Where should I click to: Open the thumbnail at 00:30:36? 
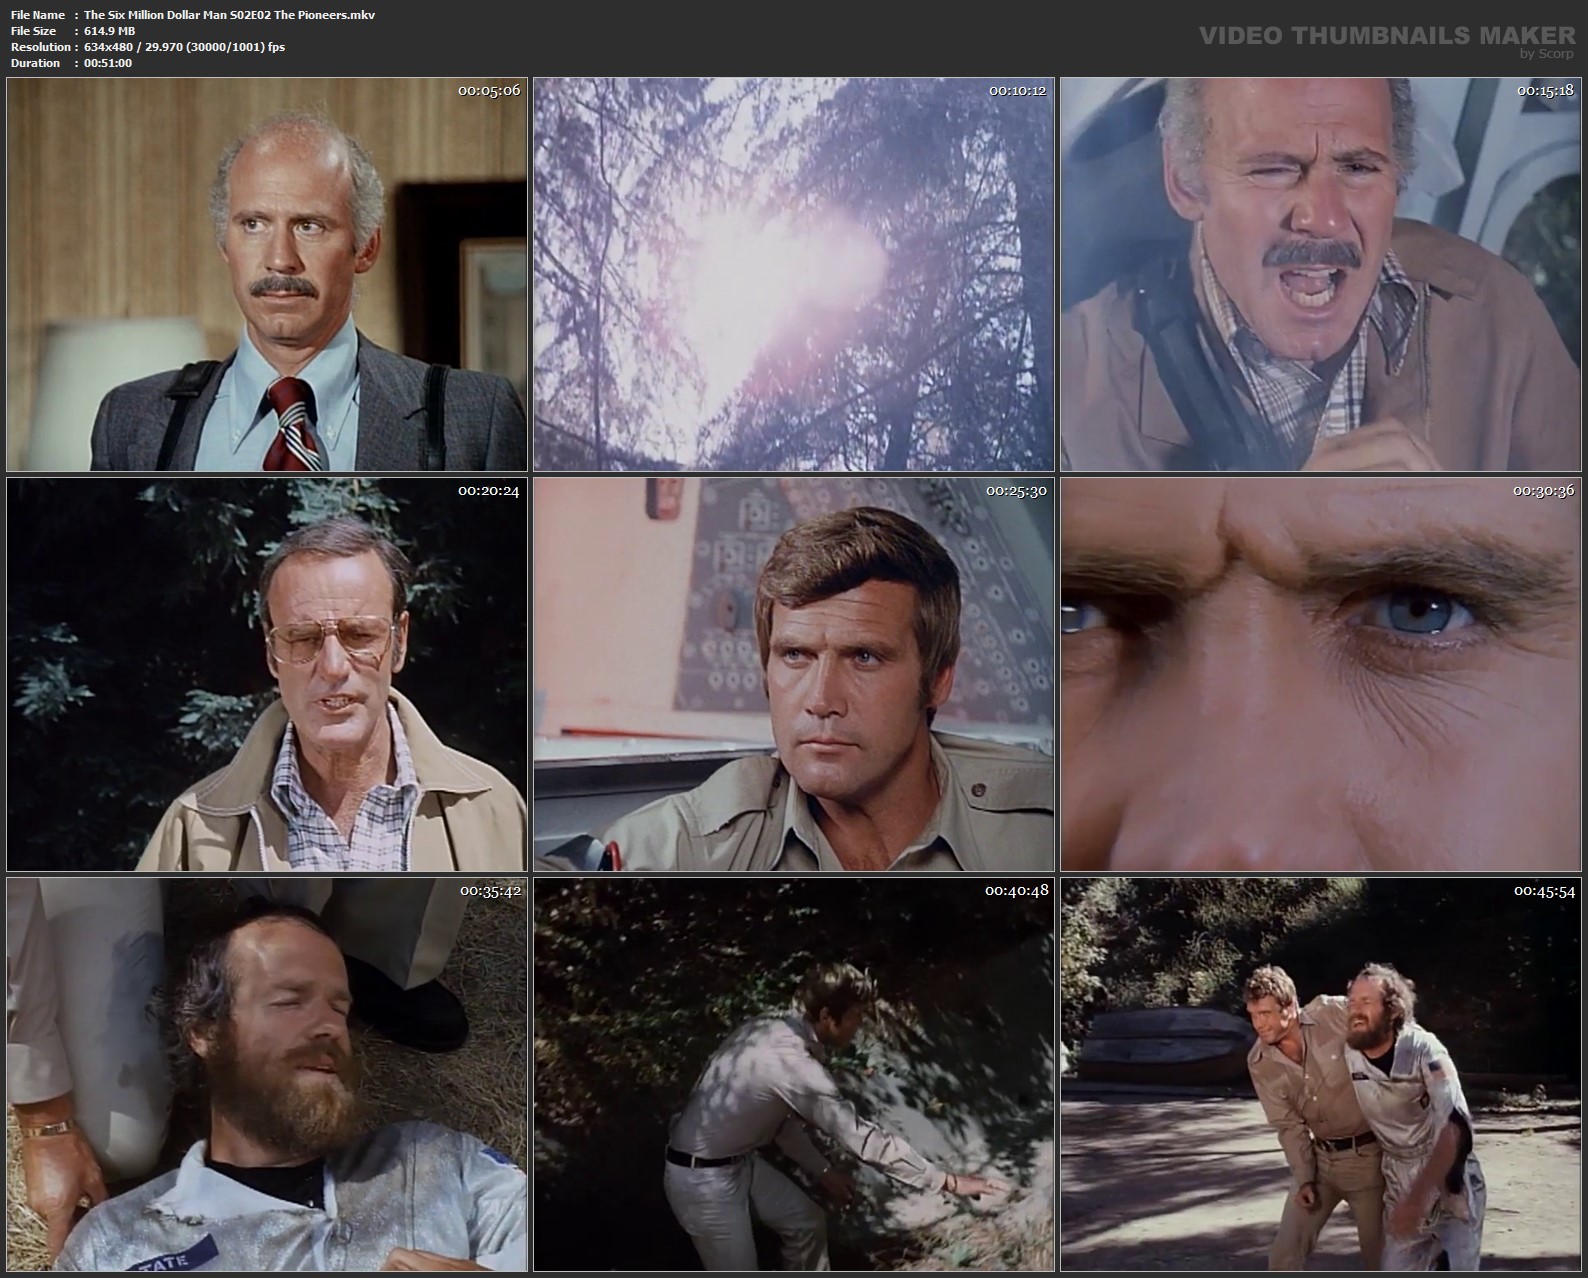click(x=1321, y=674)
